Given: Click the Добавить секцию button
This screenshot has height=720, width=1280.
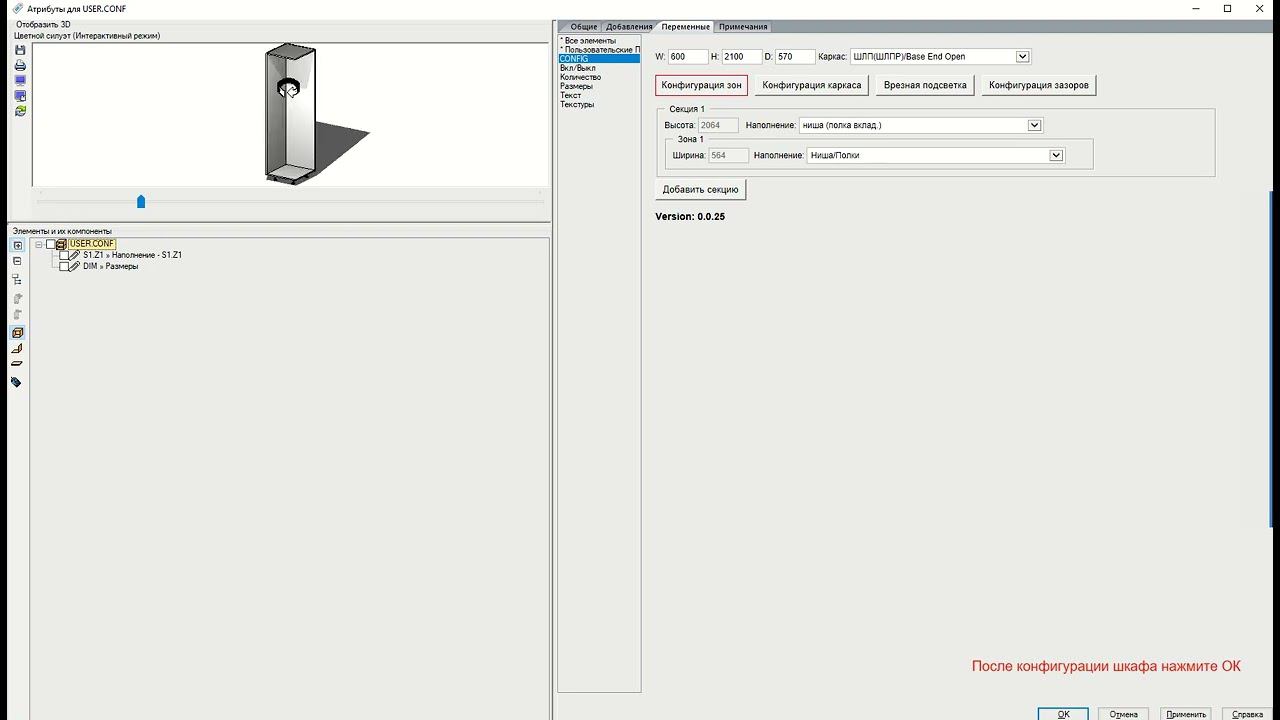Looking at the screenshot, I should coord(700,190).
